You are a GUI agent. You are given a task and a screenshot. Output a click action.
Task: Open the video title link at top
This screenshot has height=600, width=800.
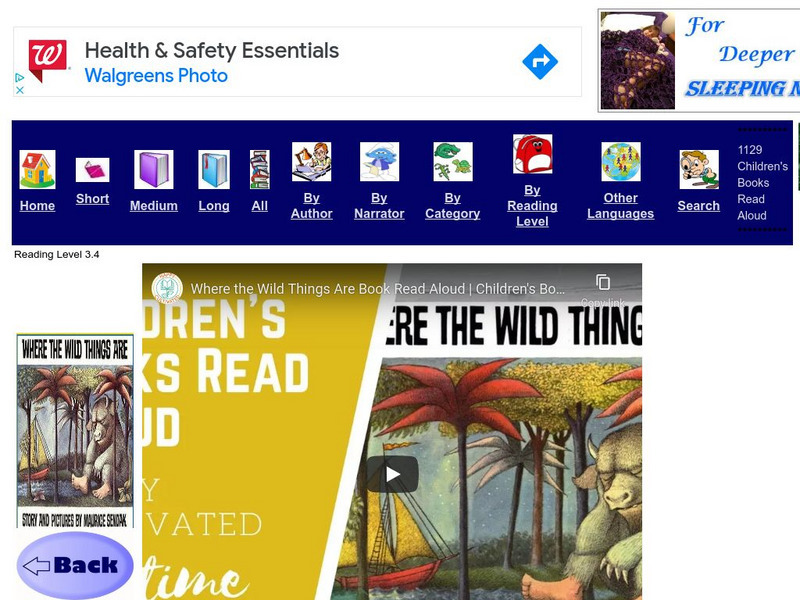[x=378, y=289]
